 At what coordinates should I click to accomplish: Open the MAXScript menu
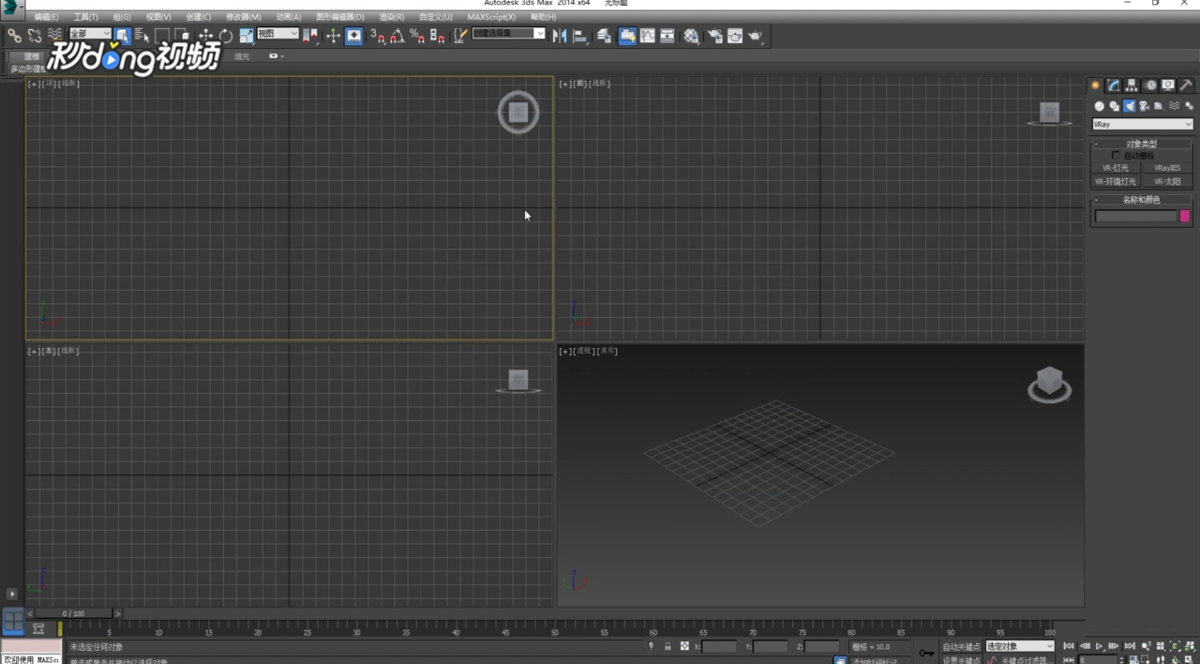pyautogui.click(x=492, y=17)
